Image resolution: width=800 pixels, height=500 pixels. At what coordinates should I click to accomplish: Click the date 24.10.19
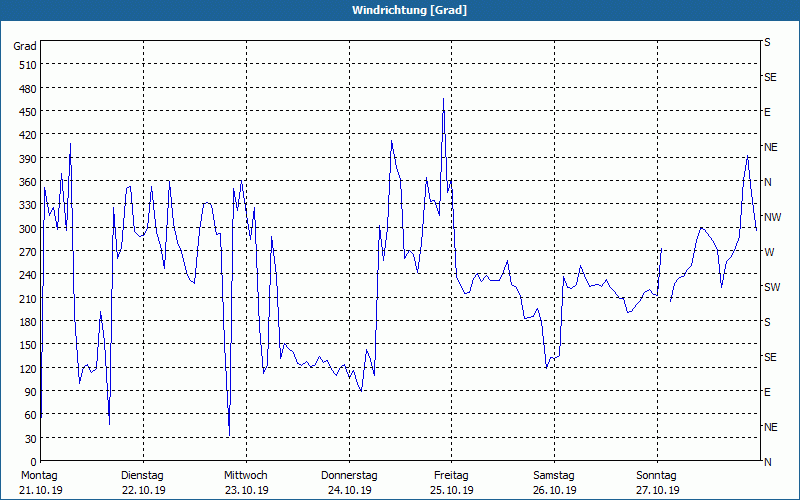coord(349,490)
